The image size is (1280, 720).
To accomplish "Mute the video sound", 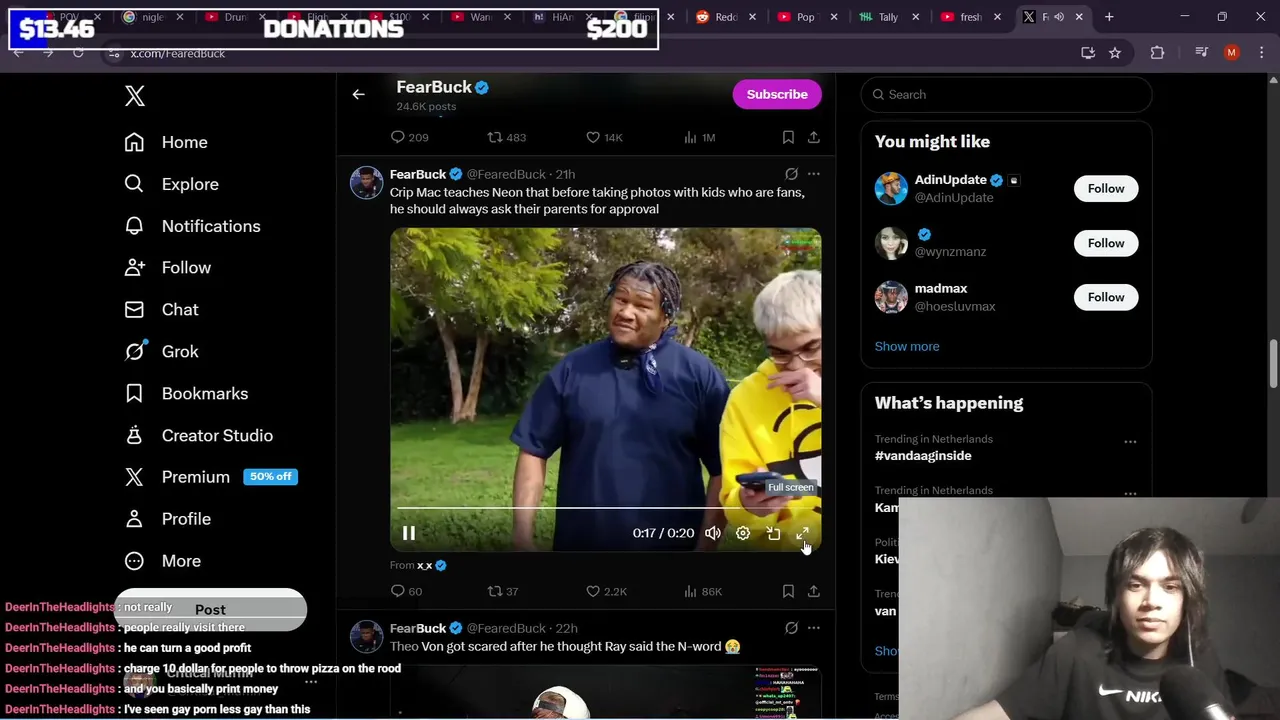I will tap(713, 533).
